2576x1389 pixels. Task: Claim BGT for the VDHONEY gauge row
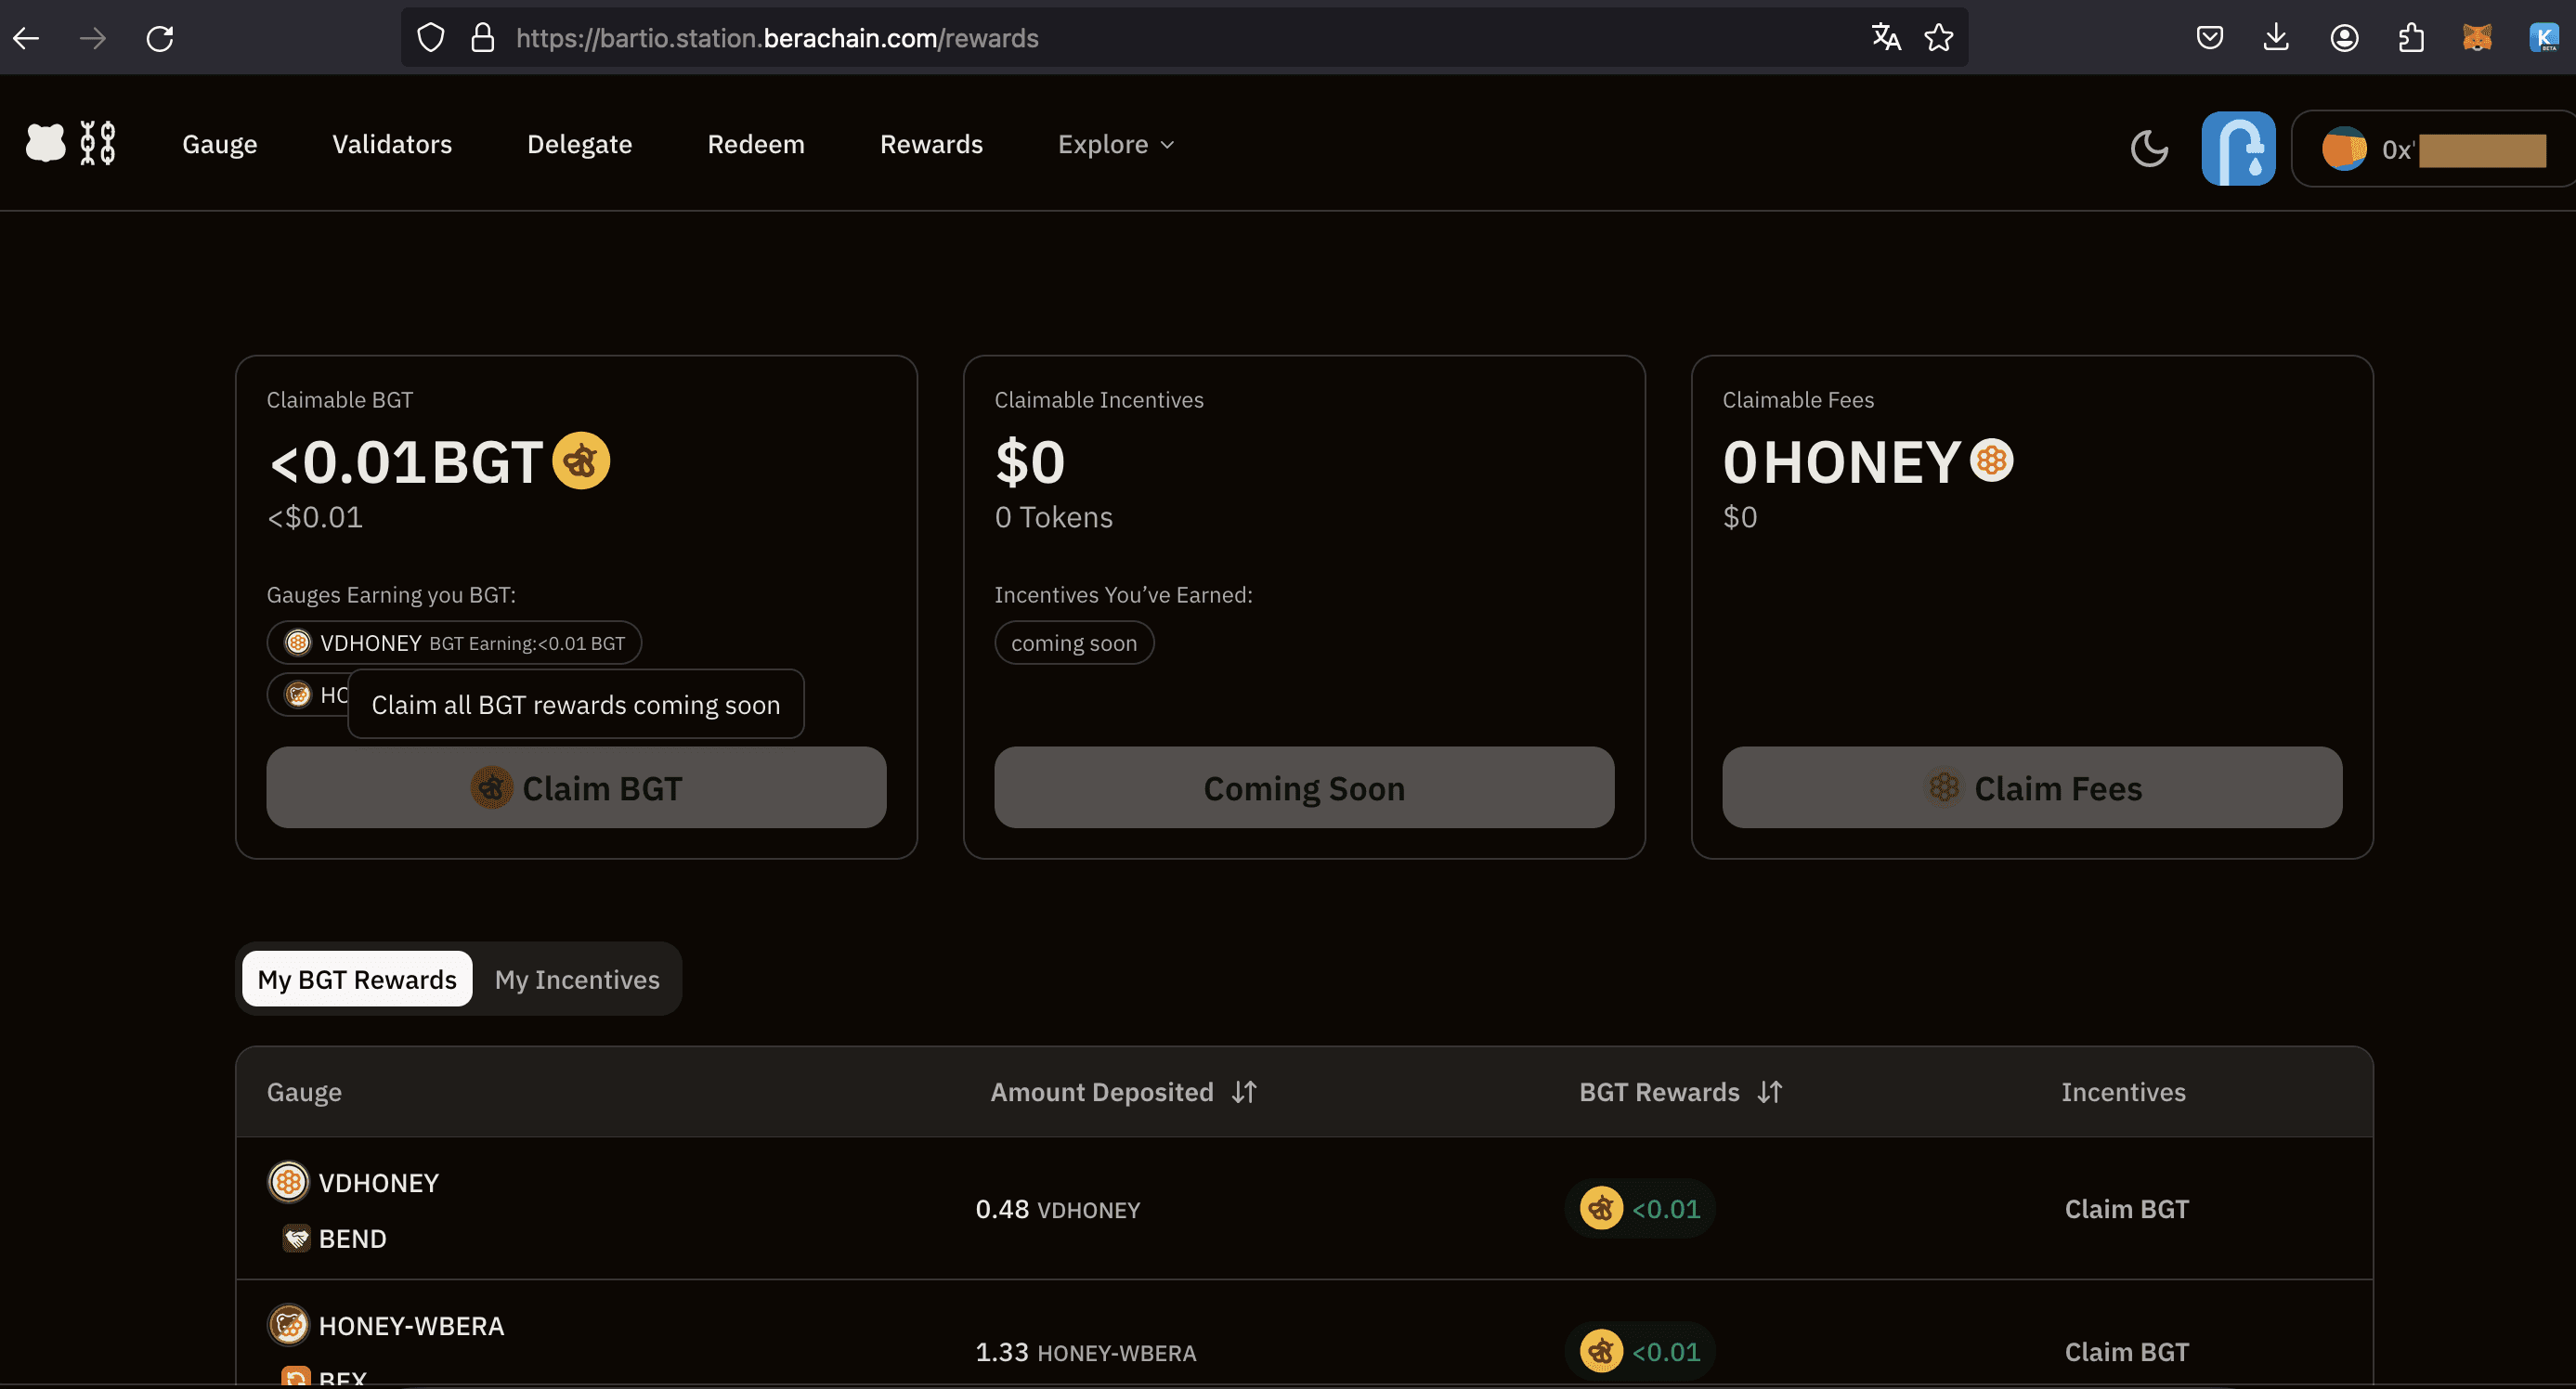pyautogui.click(x=2126, y=1209)
